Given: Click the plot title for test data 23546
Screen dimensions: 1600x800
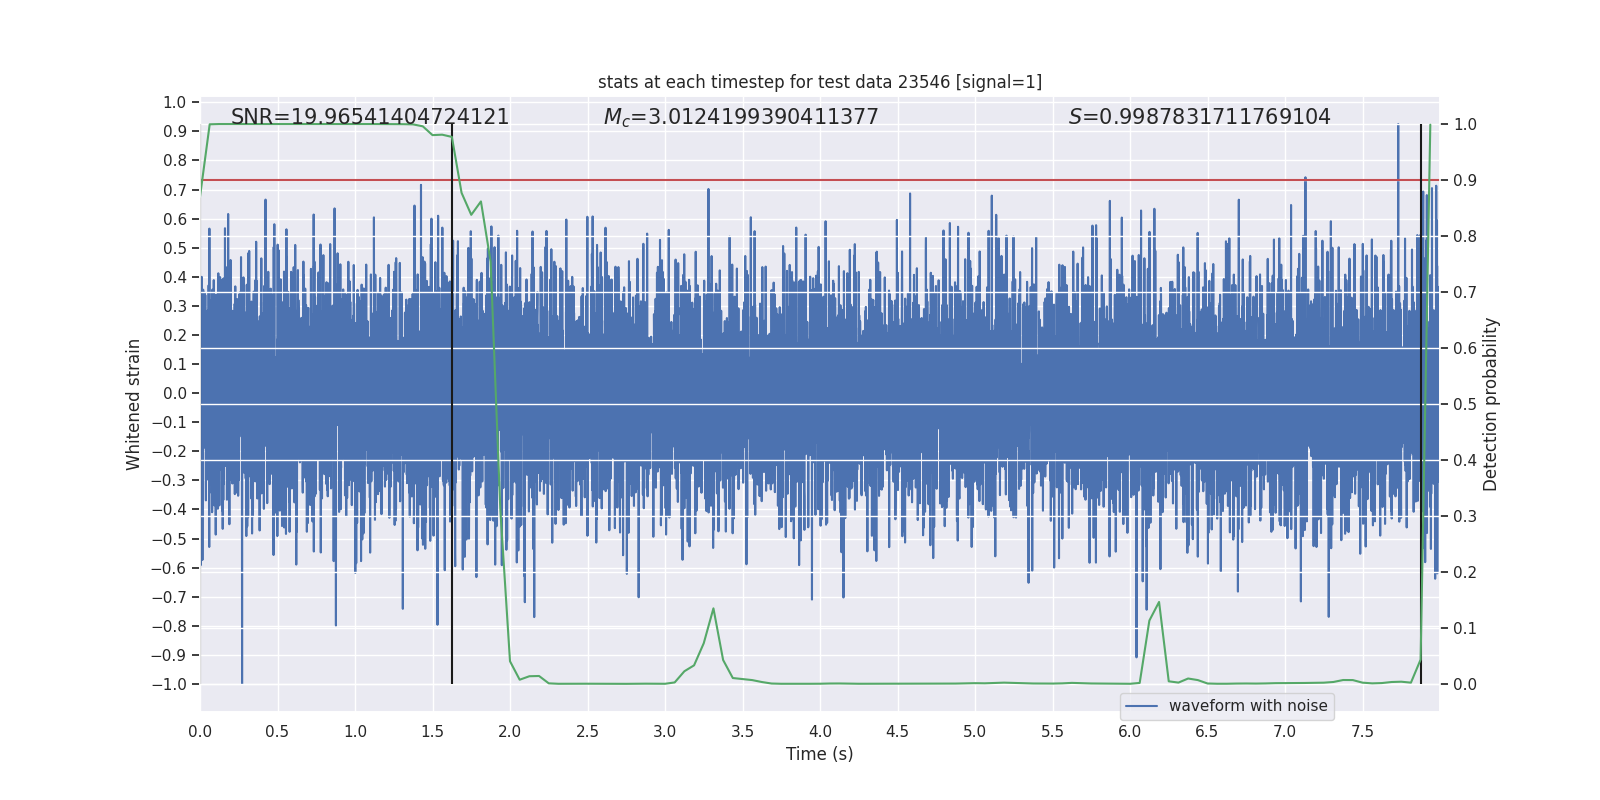Looking at the screenshot, I should pyautogui.click(x=820, y=82).
